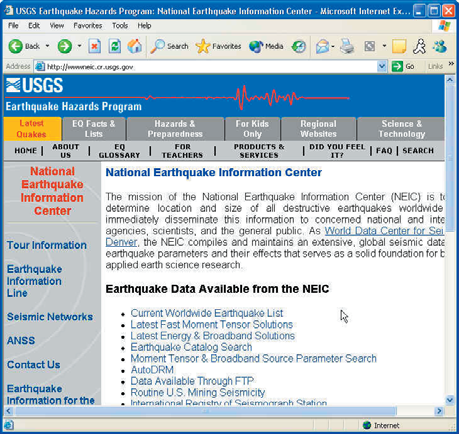Viewport: 459px width, 434px height.
Task: Open Current Worldwide Earthquake List link
Action: click(207, 313)
